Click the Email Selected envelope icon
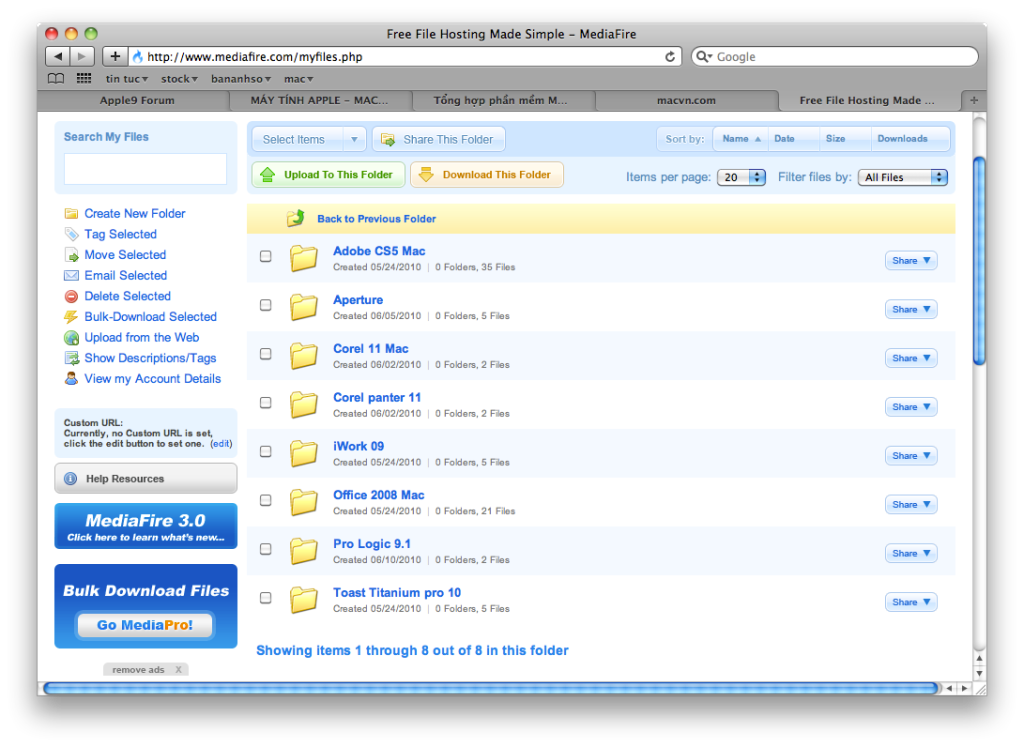Image resolution: width=1024 pixels, height=747 pixels. click(71, 276)
